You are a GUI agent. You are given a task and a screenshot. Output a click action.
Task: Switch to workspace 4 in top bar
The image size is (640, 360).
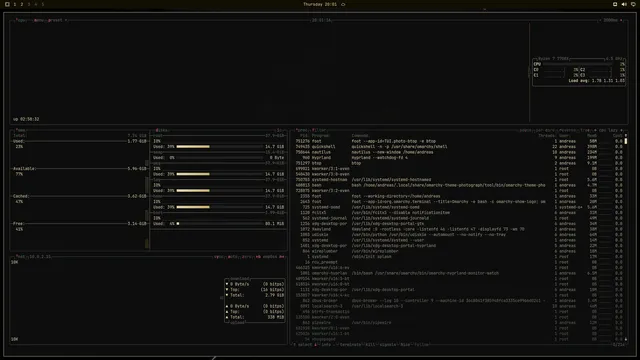[x=36, y=4]
